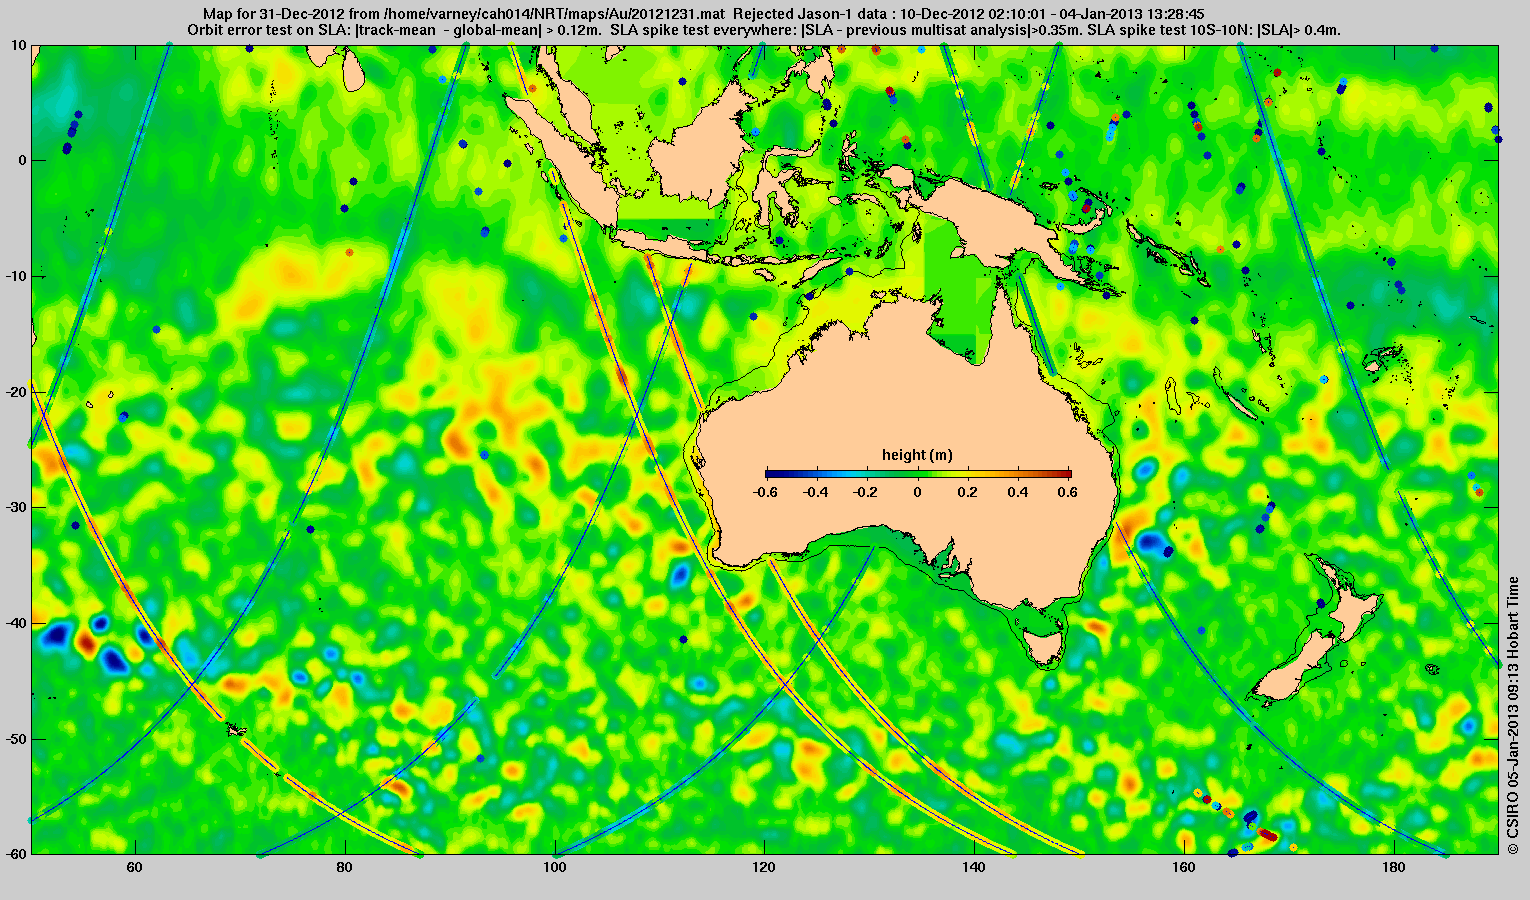Screen dimensions: 1530x900
Task: Click latitude axis label -40
Action: pyautogui.click(x=16, y=623)
